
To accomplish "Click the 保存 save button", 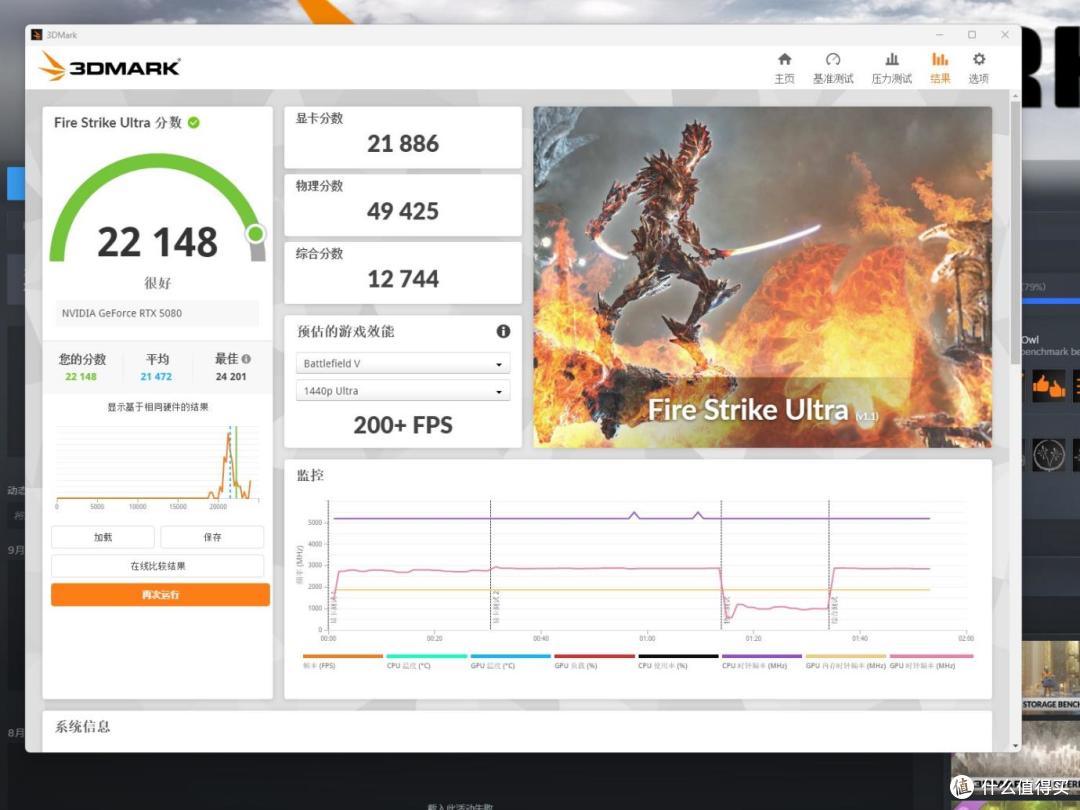I will [212, 537].
